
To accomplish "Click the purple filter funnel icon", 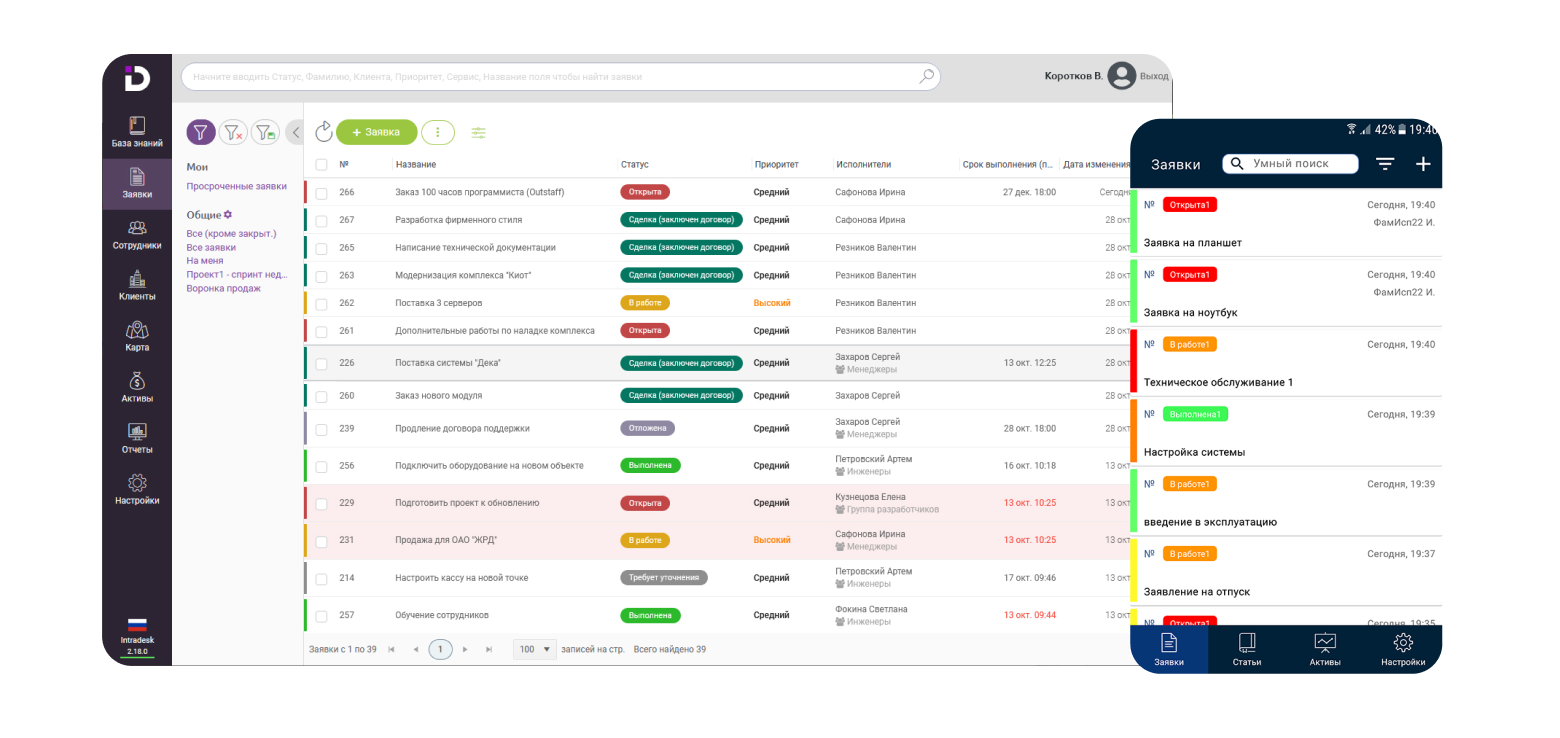I will point(201,132).
